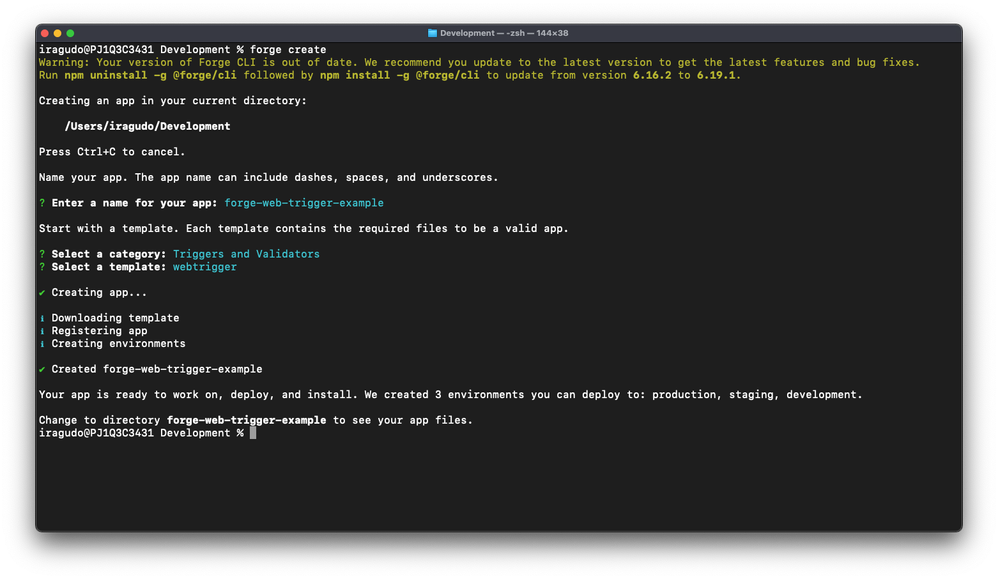This screenshot has height=579, width=998.
Task: Click the 'Select a template:' prompt label
Action: point(109,267)
